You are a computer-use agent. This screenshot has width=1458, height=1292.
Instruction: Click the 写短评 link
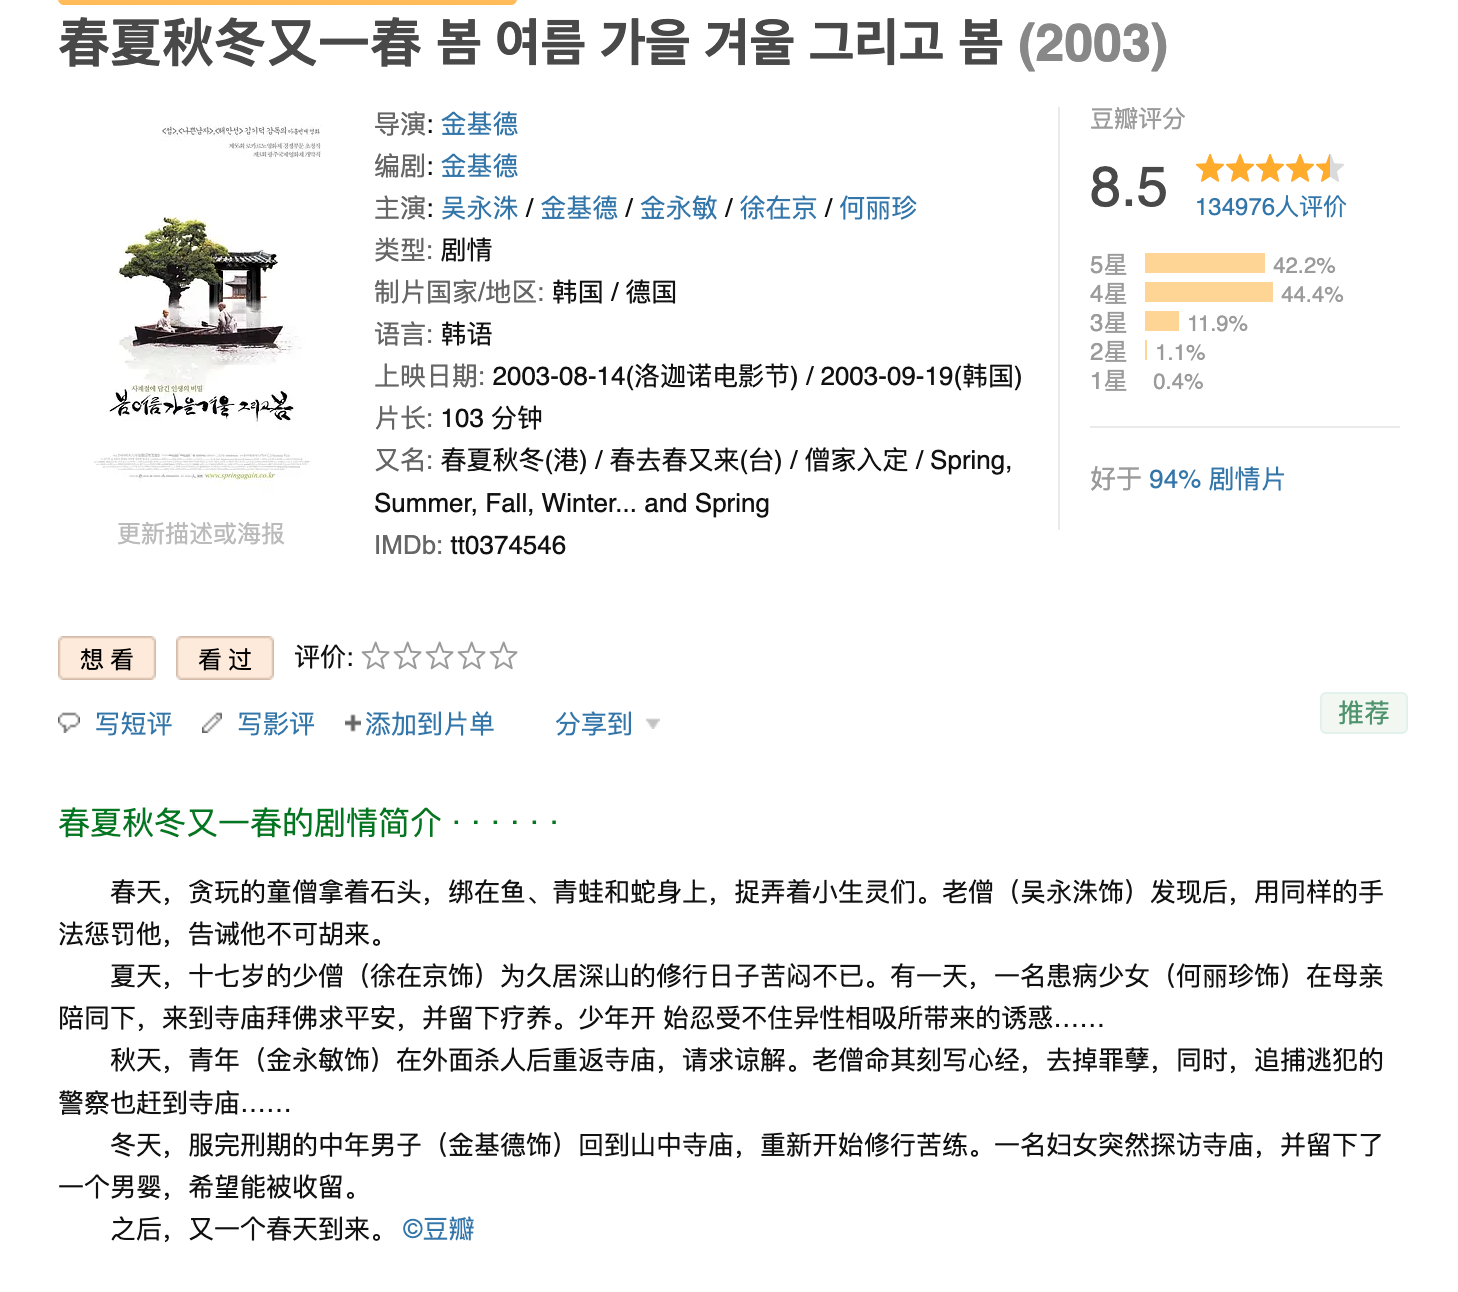[x=134, y=724]
